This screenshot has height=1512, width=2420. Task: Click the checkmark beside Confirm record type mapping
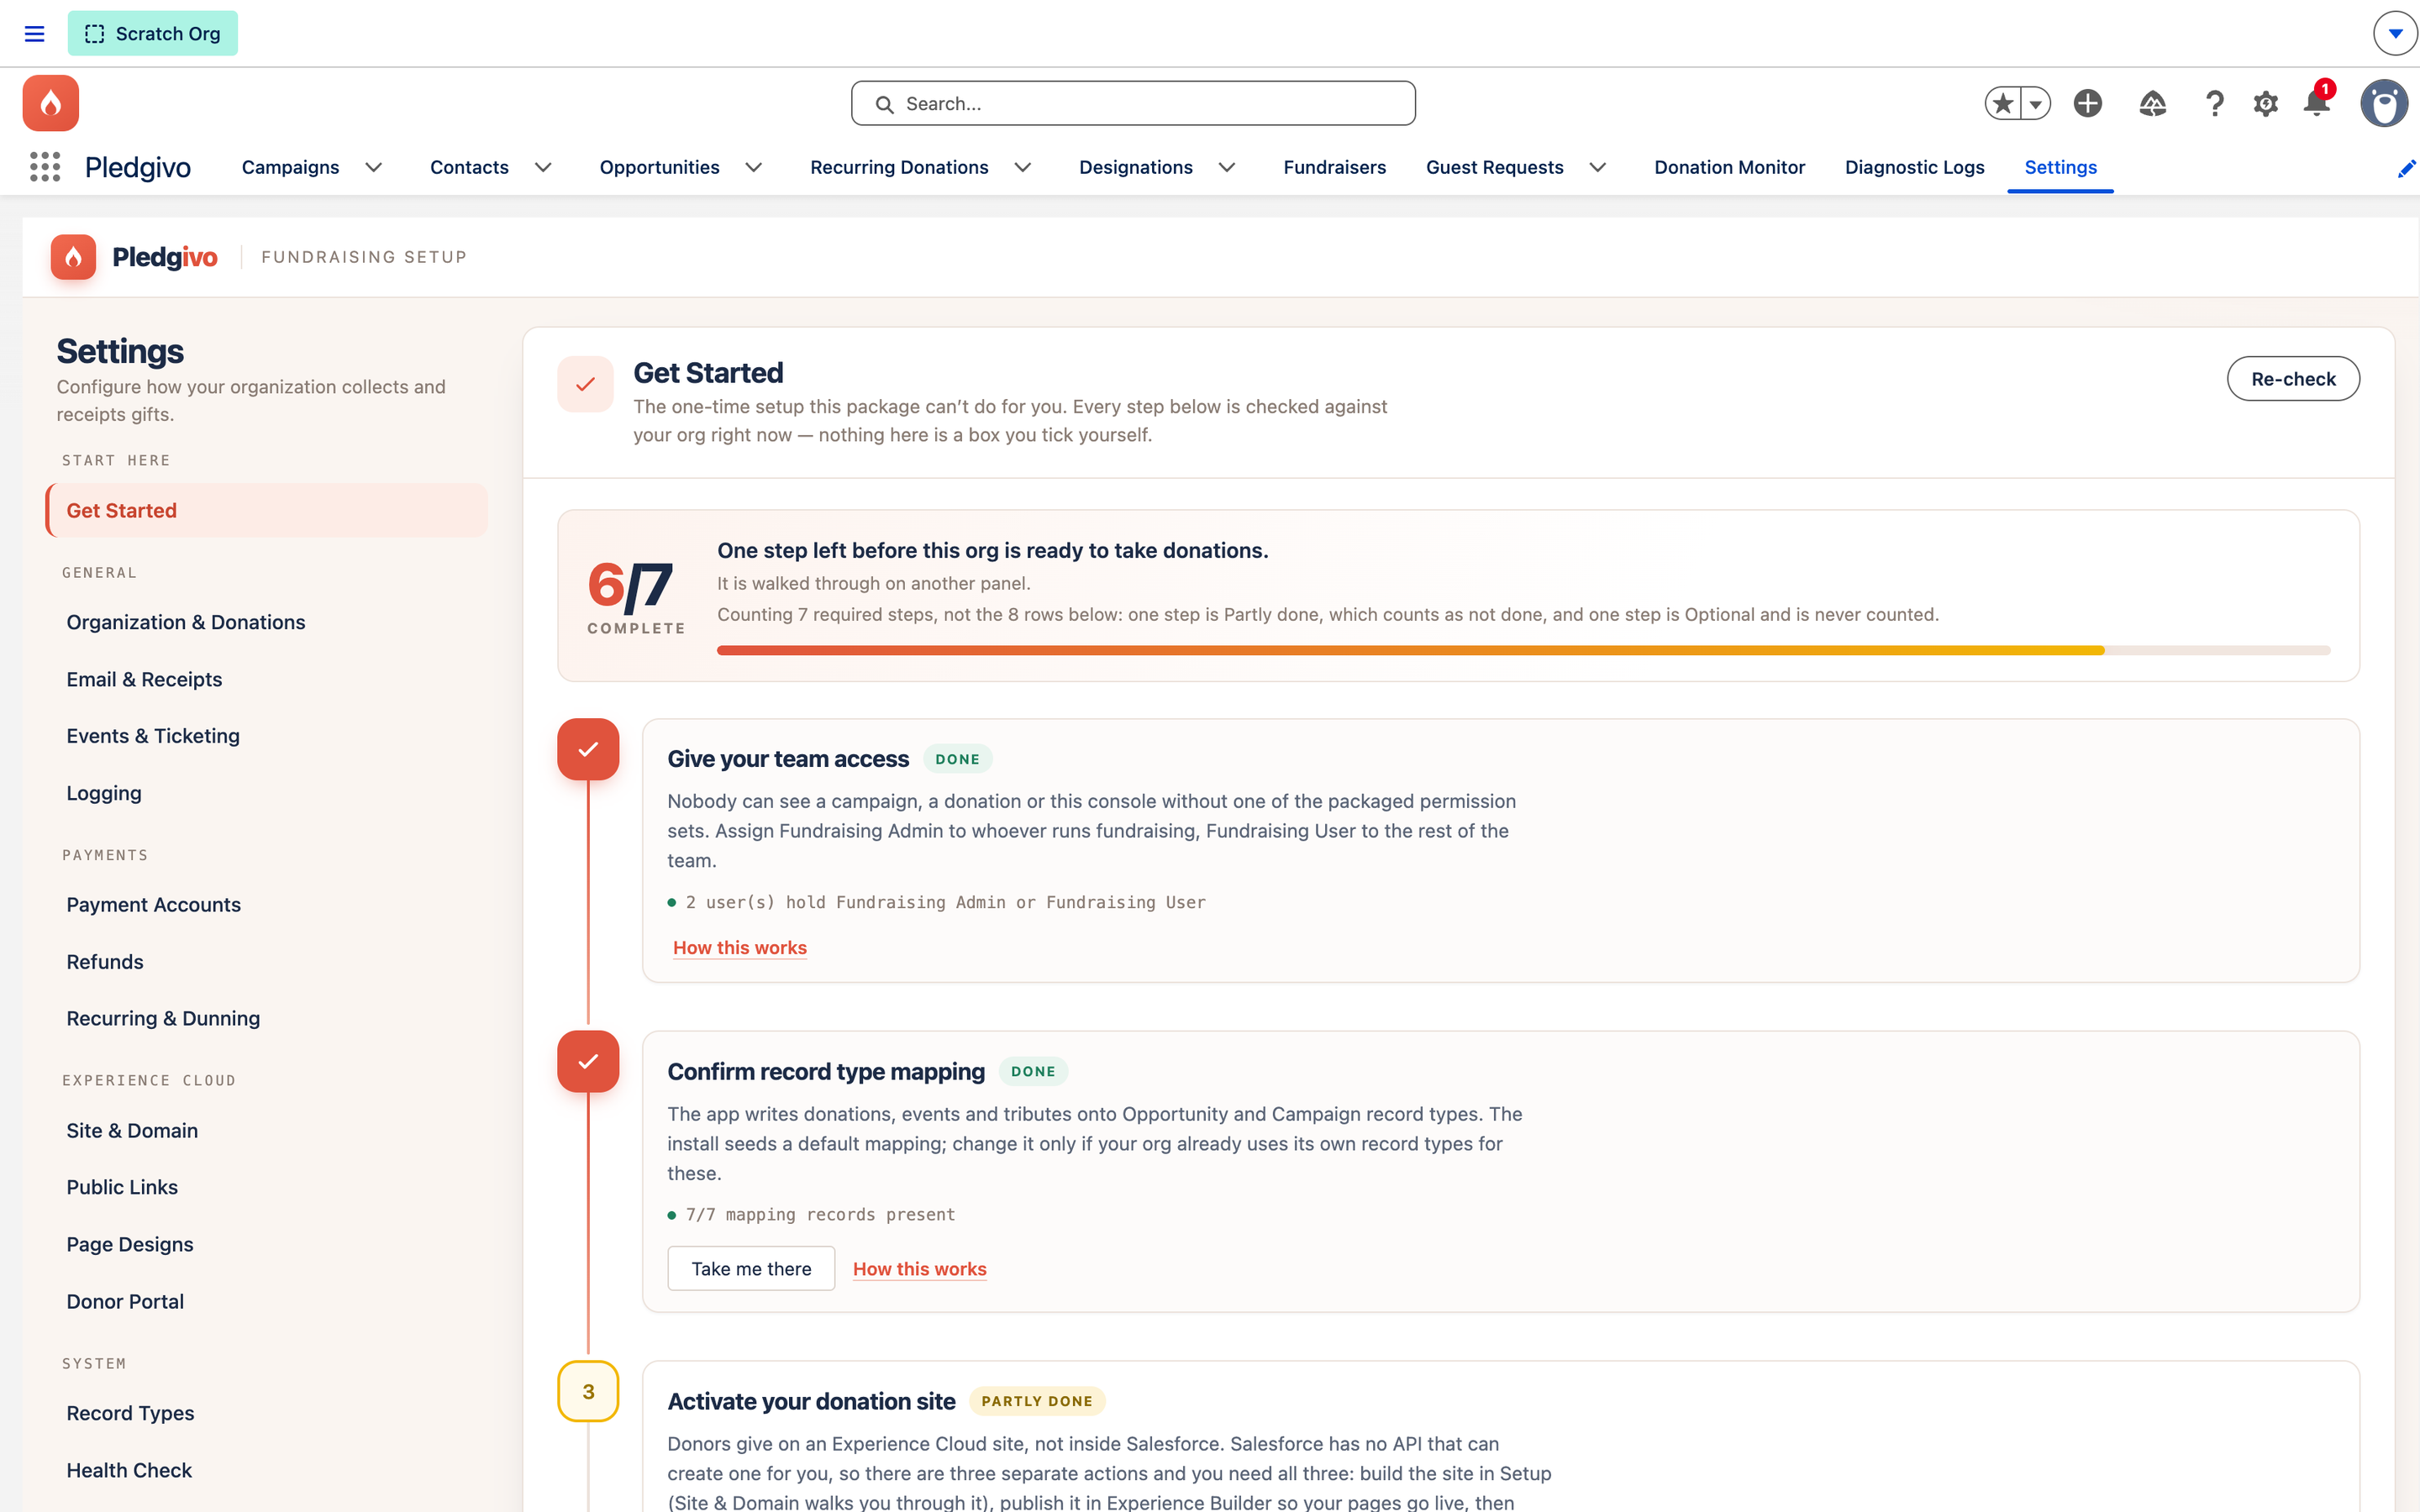[x=588, y=1061]
